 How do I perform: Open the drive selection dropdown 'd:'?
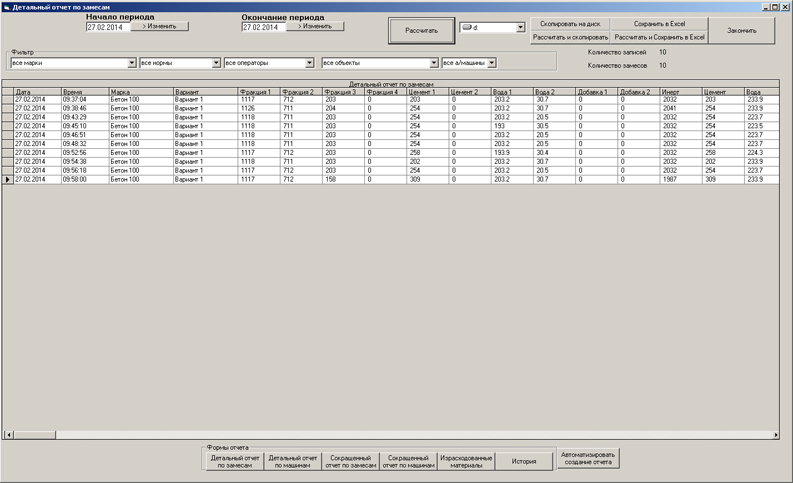point(520,28)
